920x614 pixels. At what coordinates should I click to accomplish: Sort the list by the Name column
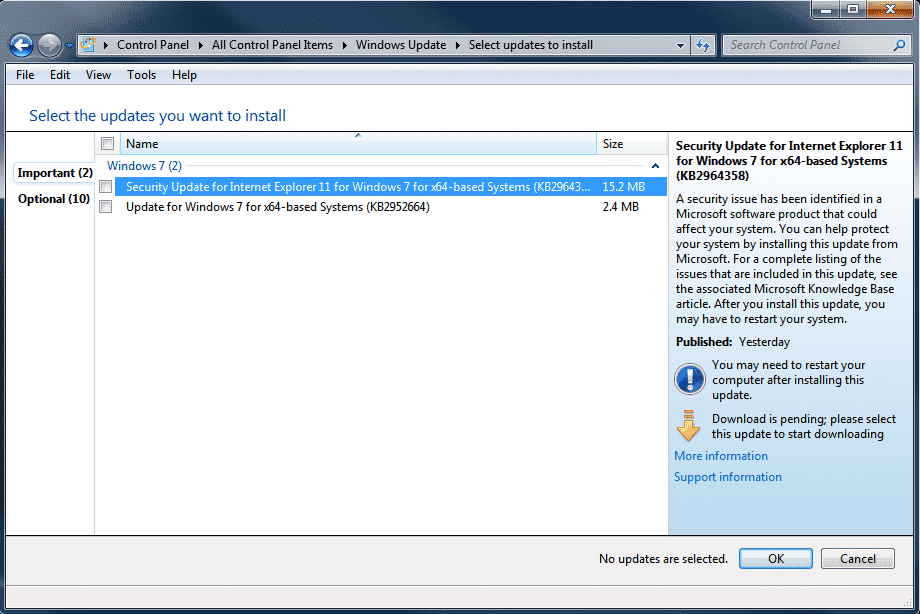pyautogui.click(x=358, y=144)
